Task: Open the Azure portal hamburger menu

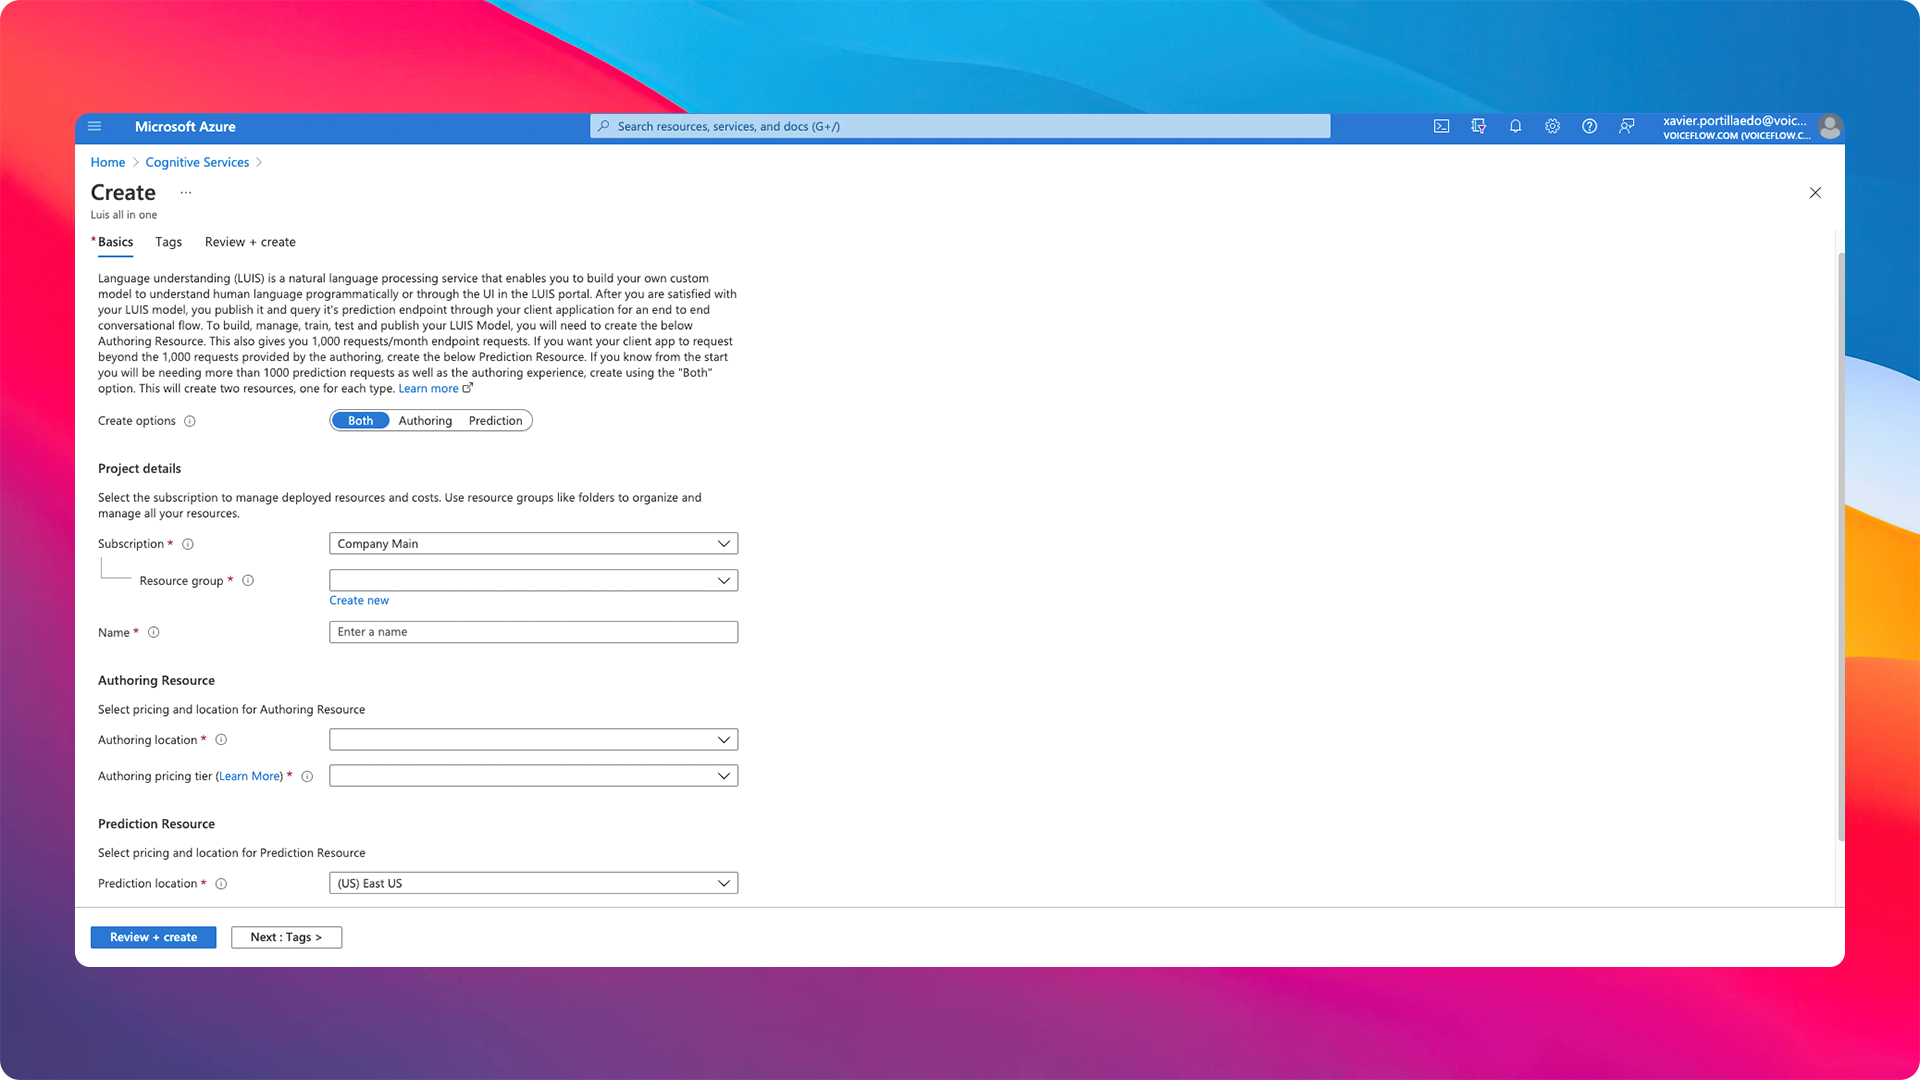Action: point(95,126)
